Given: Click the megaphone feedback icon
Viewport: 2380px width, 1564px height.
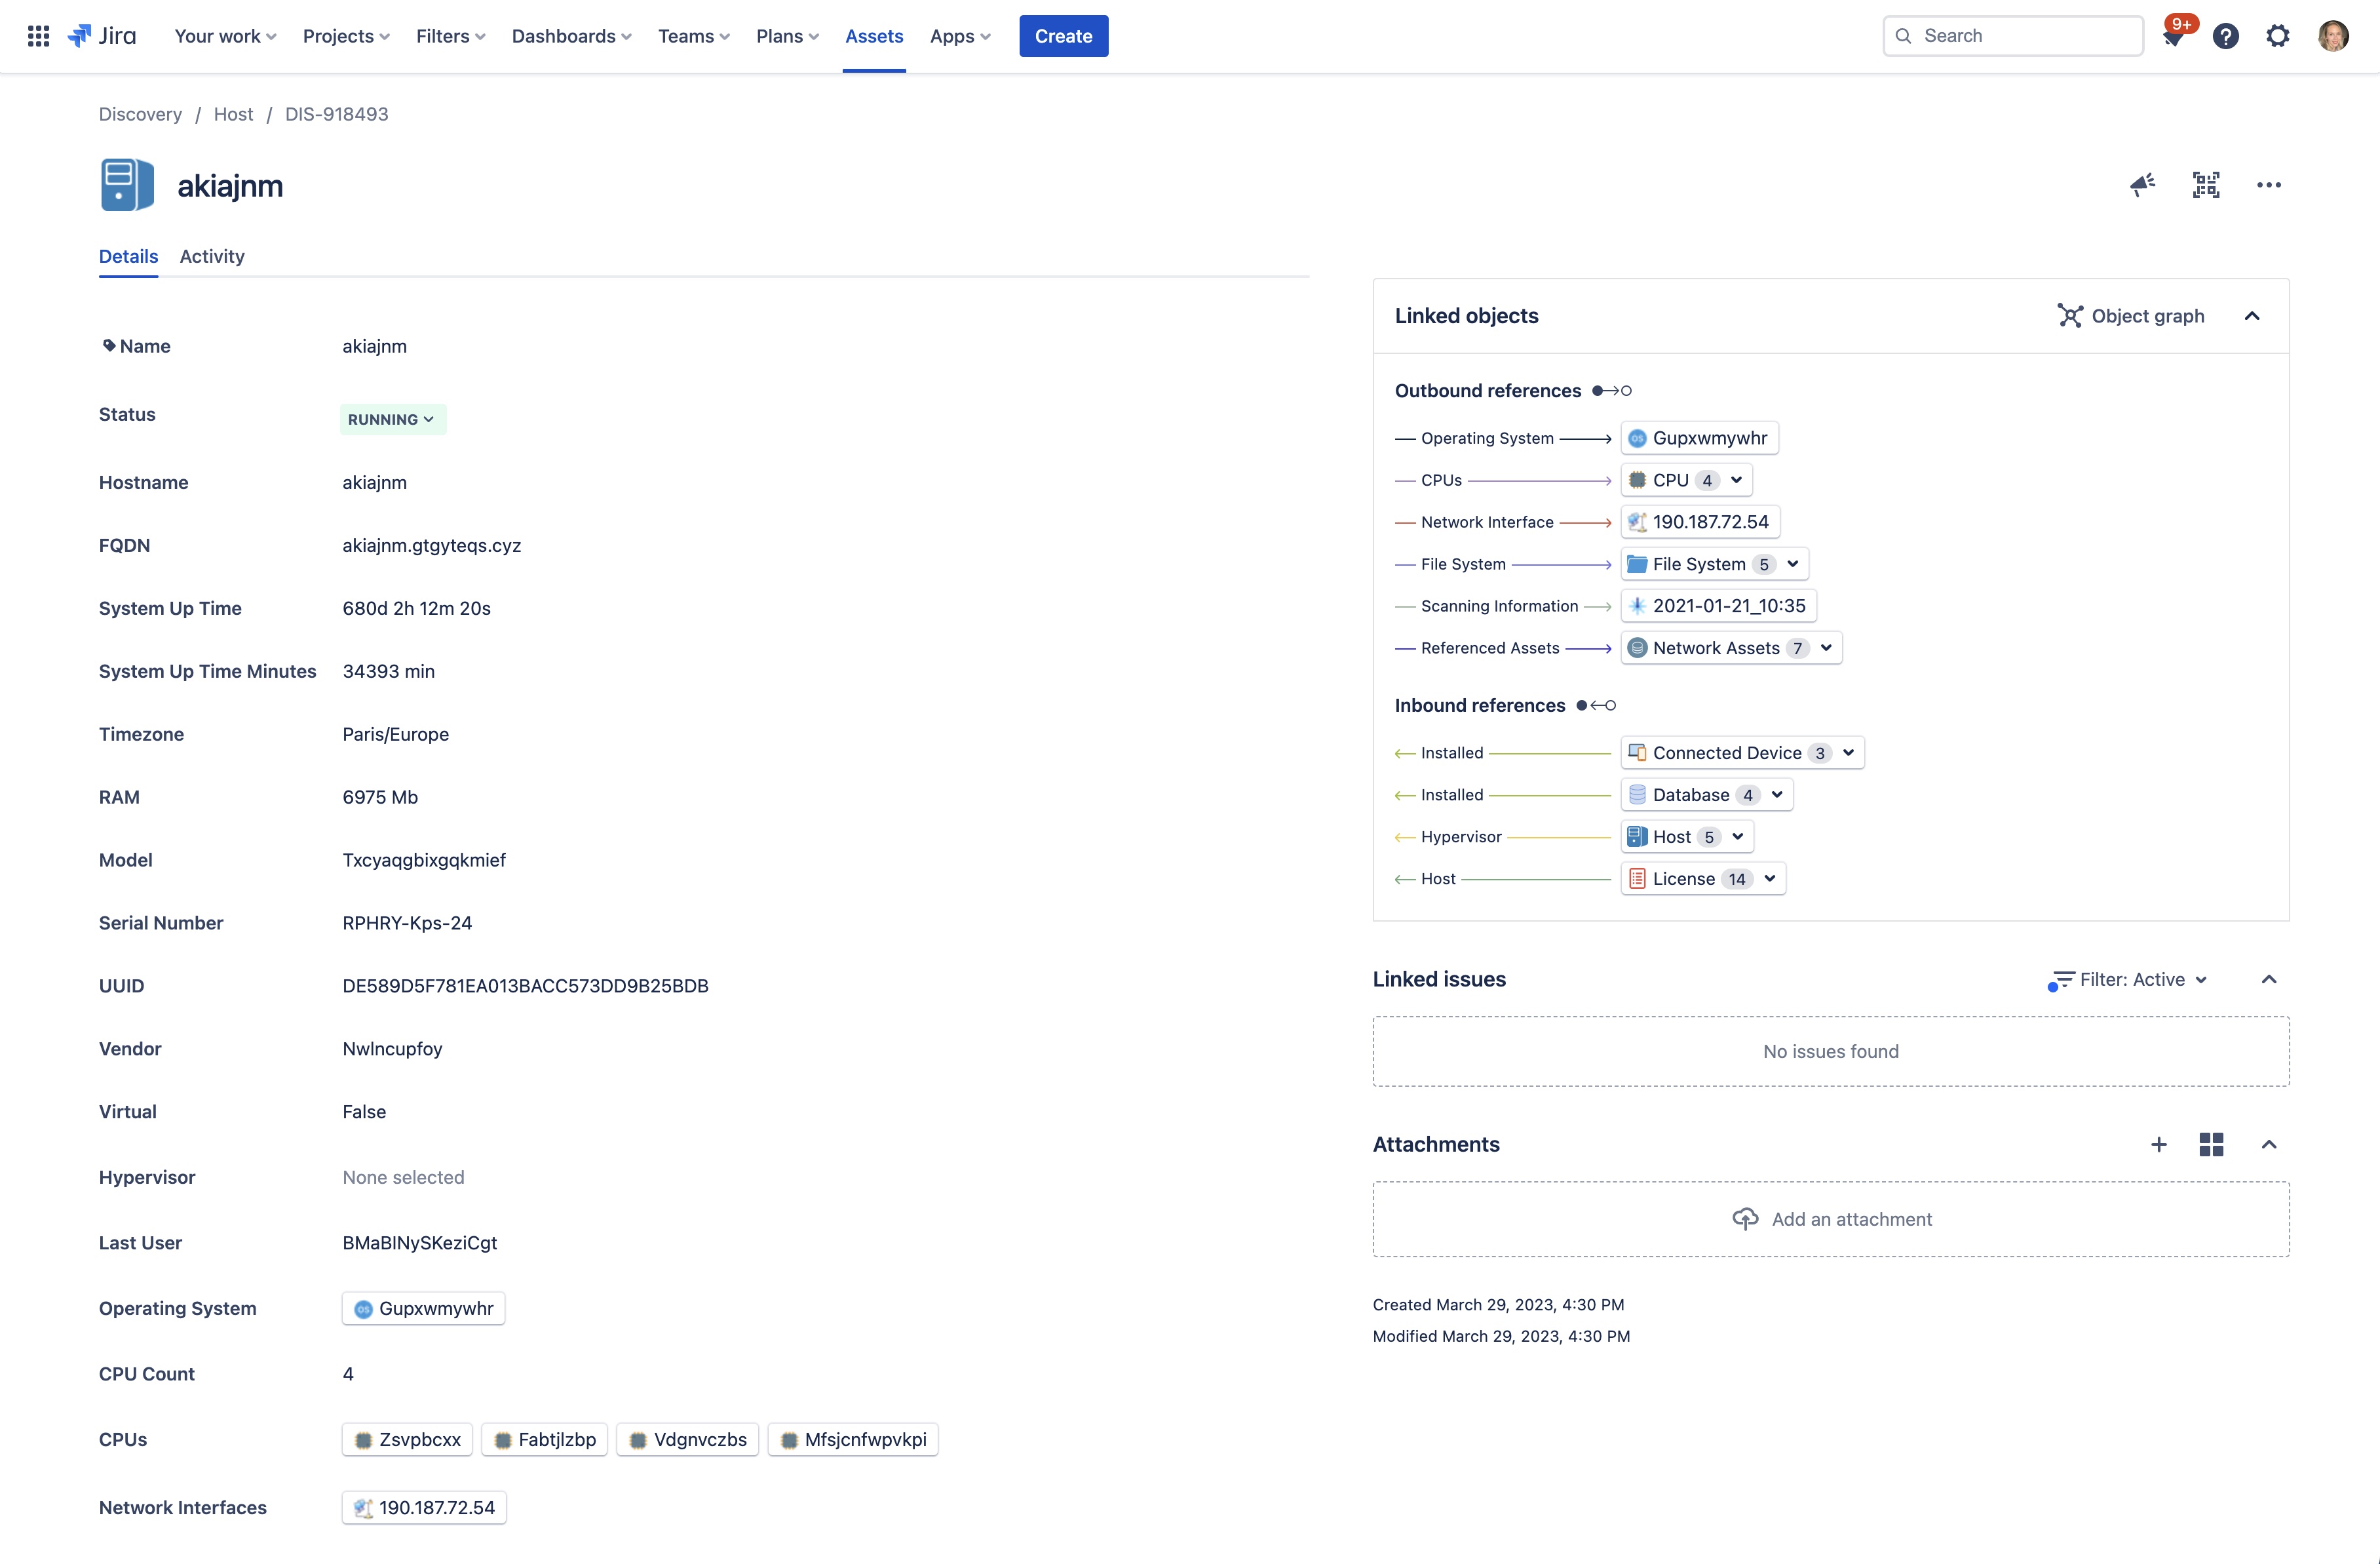Looking at the screenshot, I should (2141, 184).
